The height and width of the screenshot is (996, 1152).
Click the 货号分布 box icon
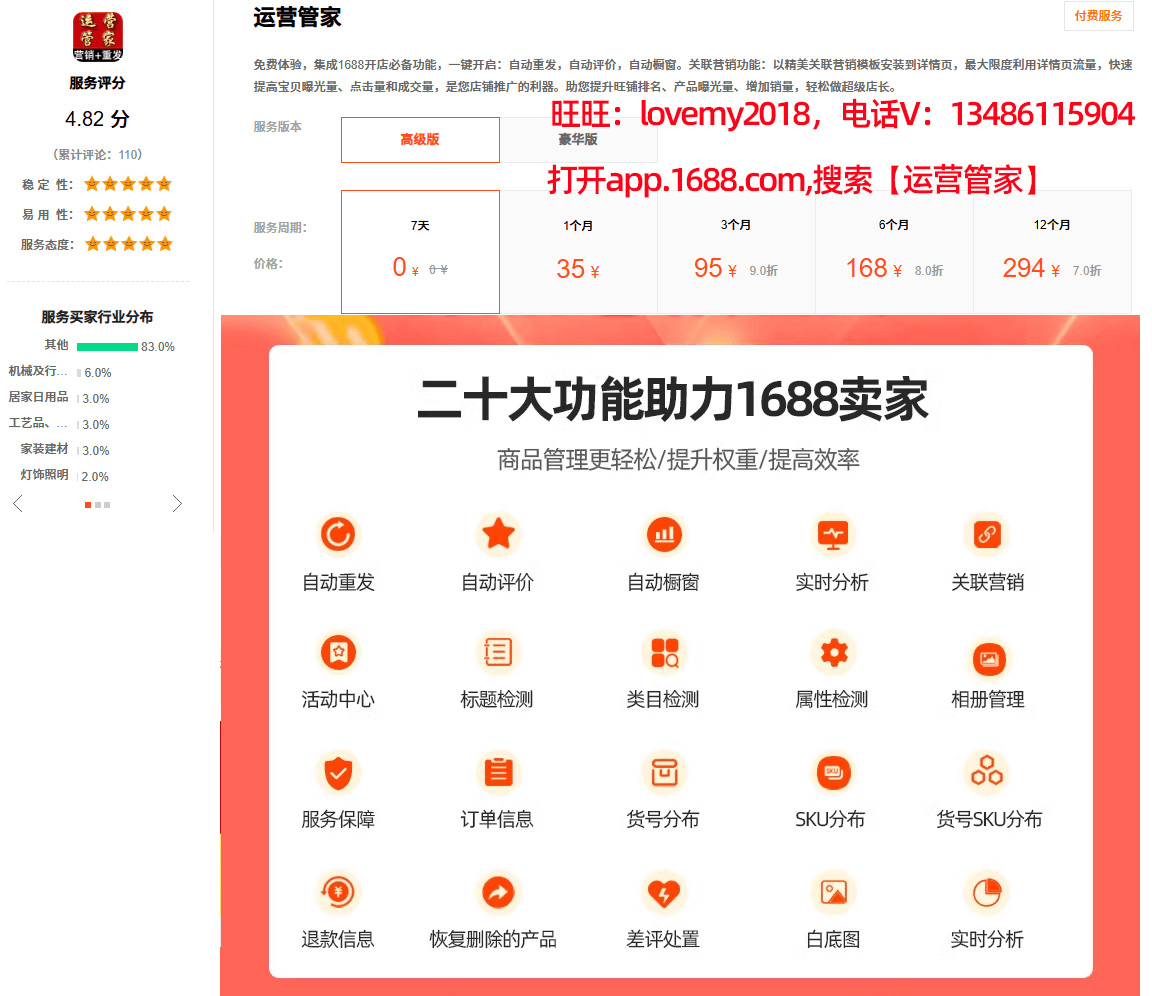[x=664, y=772]
